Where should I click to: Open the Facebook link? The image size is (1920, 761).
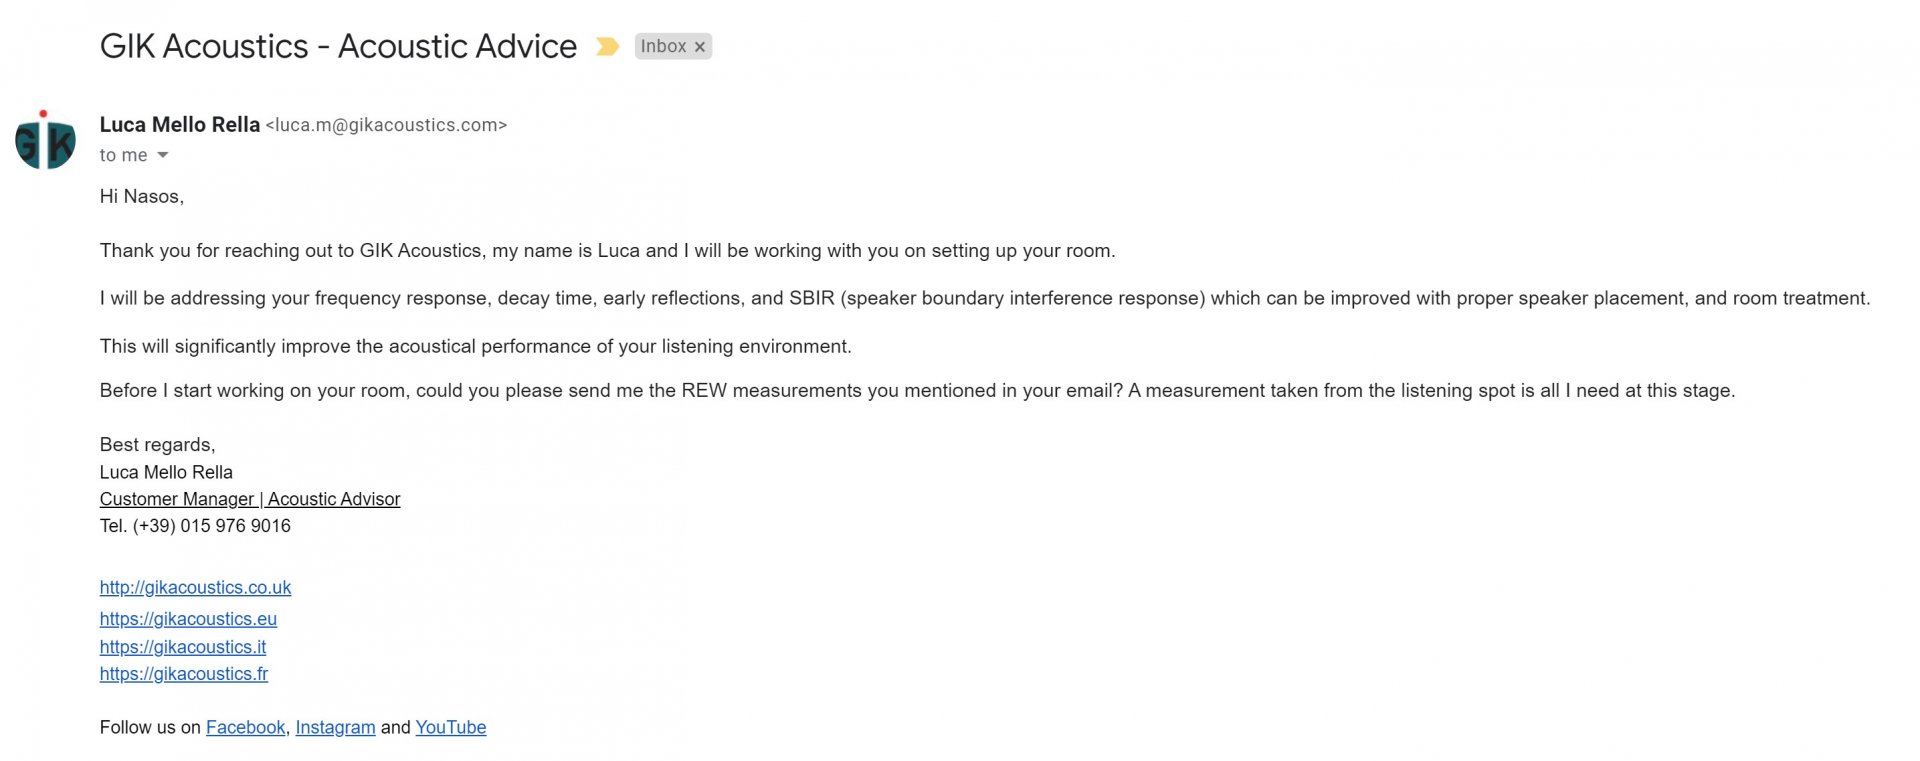click(245, 727)
